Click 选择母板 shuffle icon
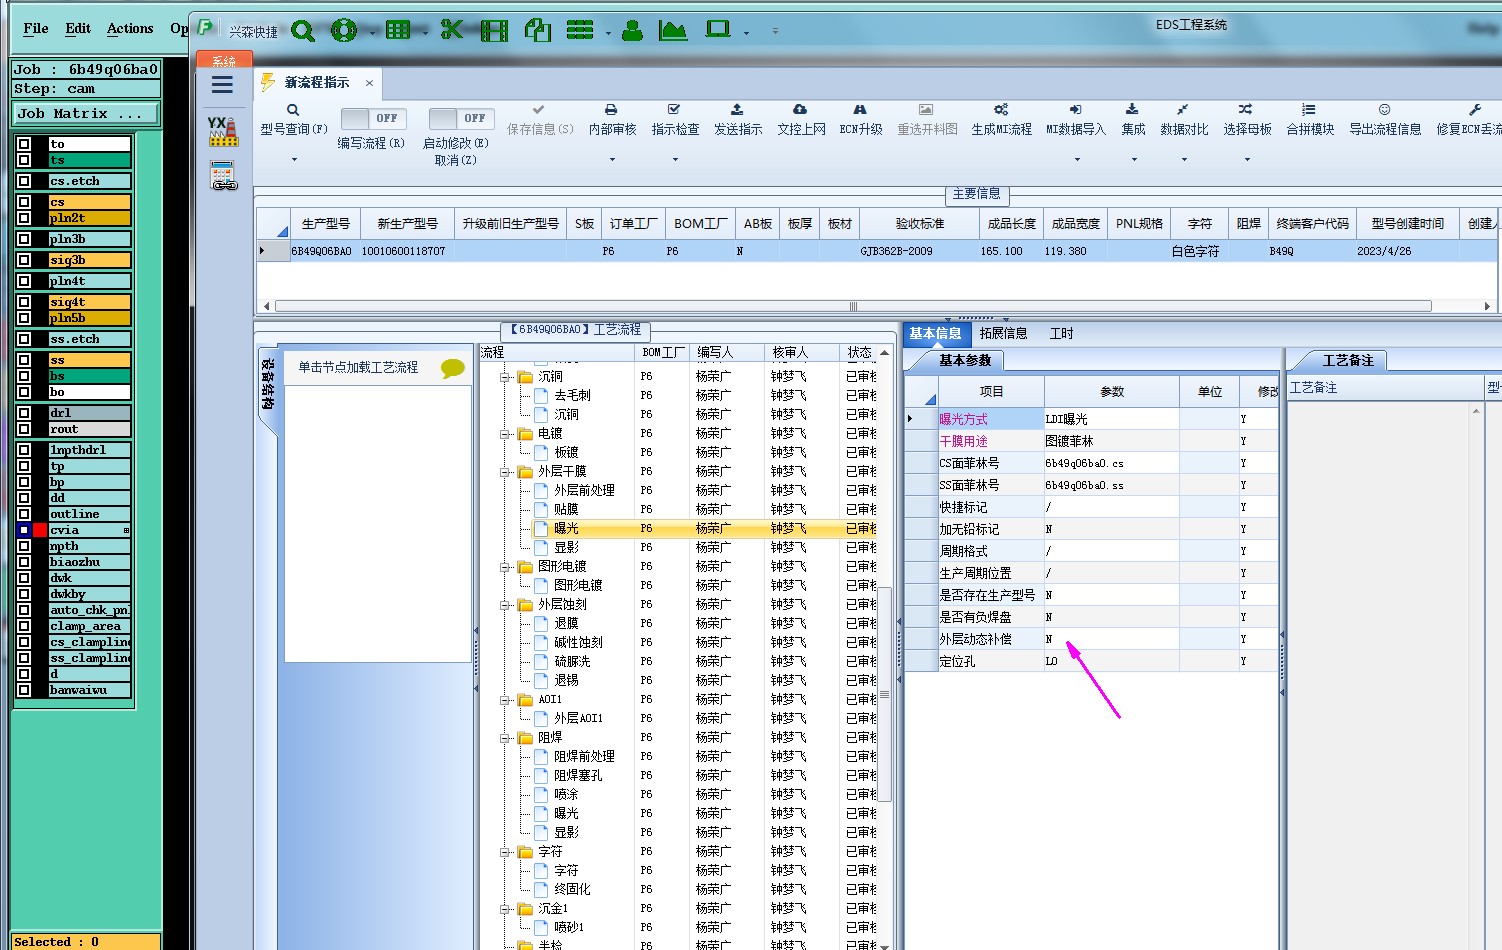Image resolution: width=1502 pixels, height=950 pixels. [x=1246, y=110]
